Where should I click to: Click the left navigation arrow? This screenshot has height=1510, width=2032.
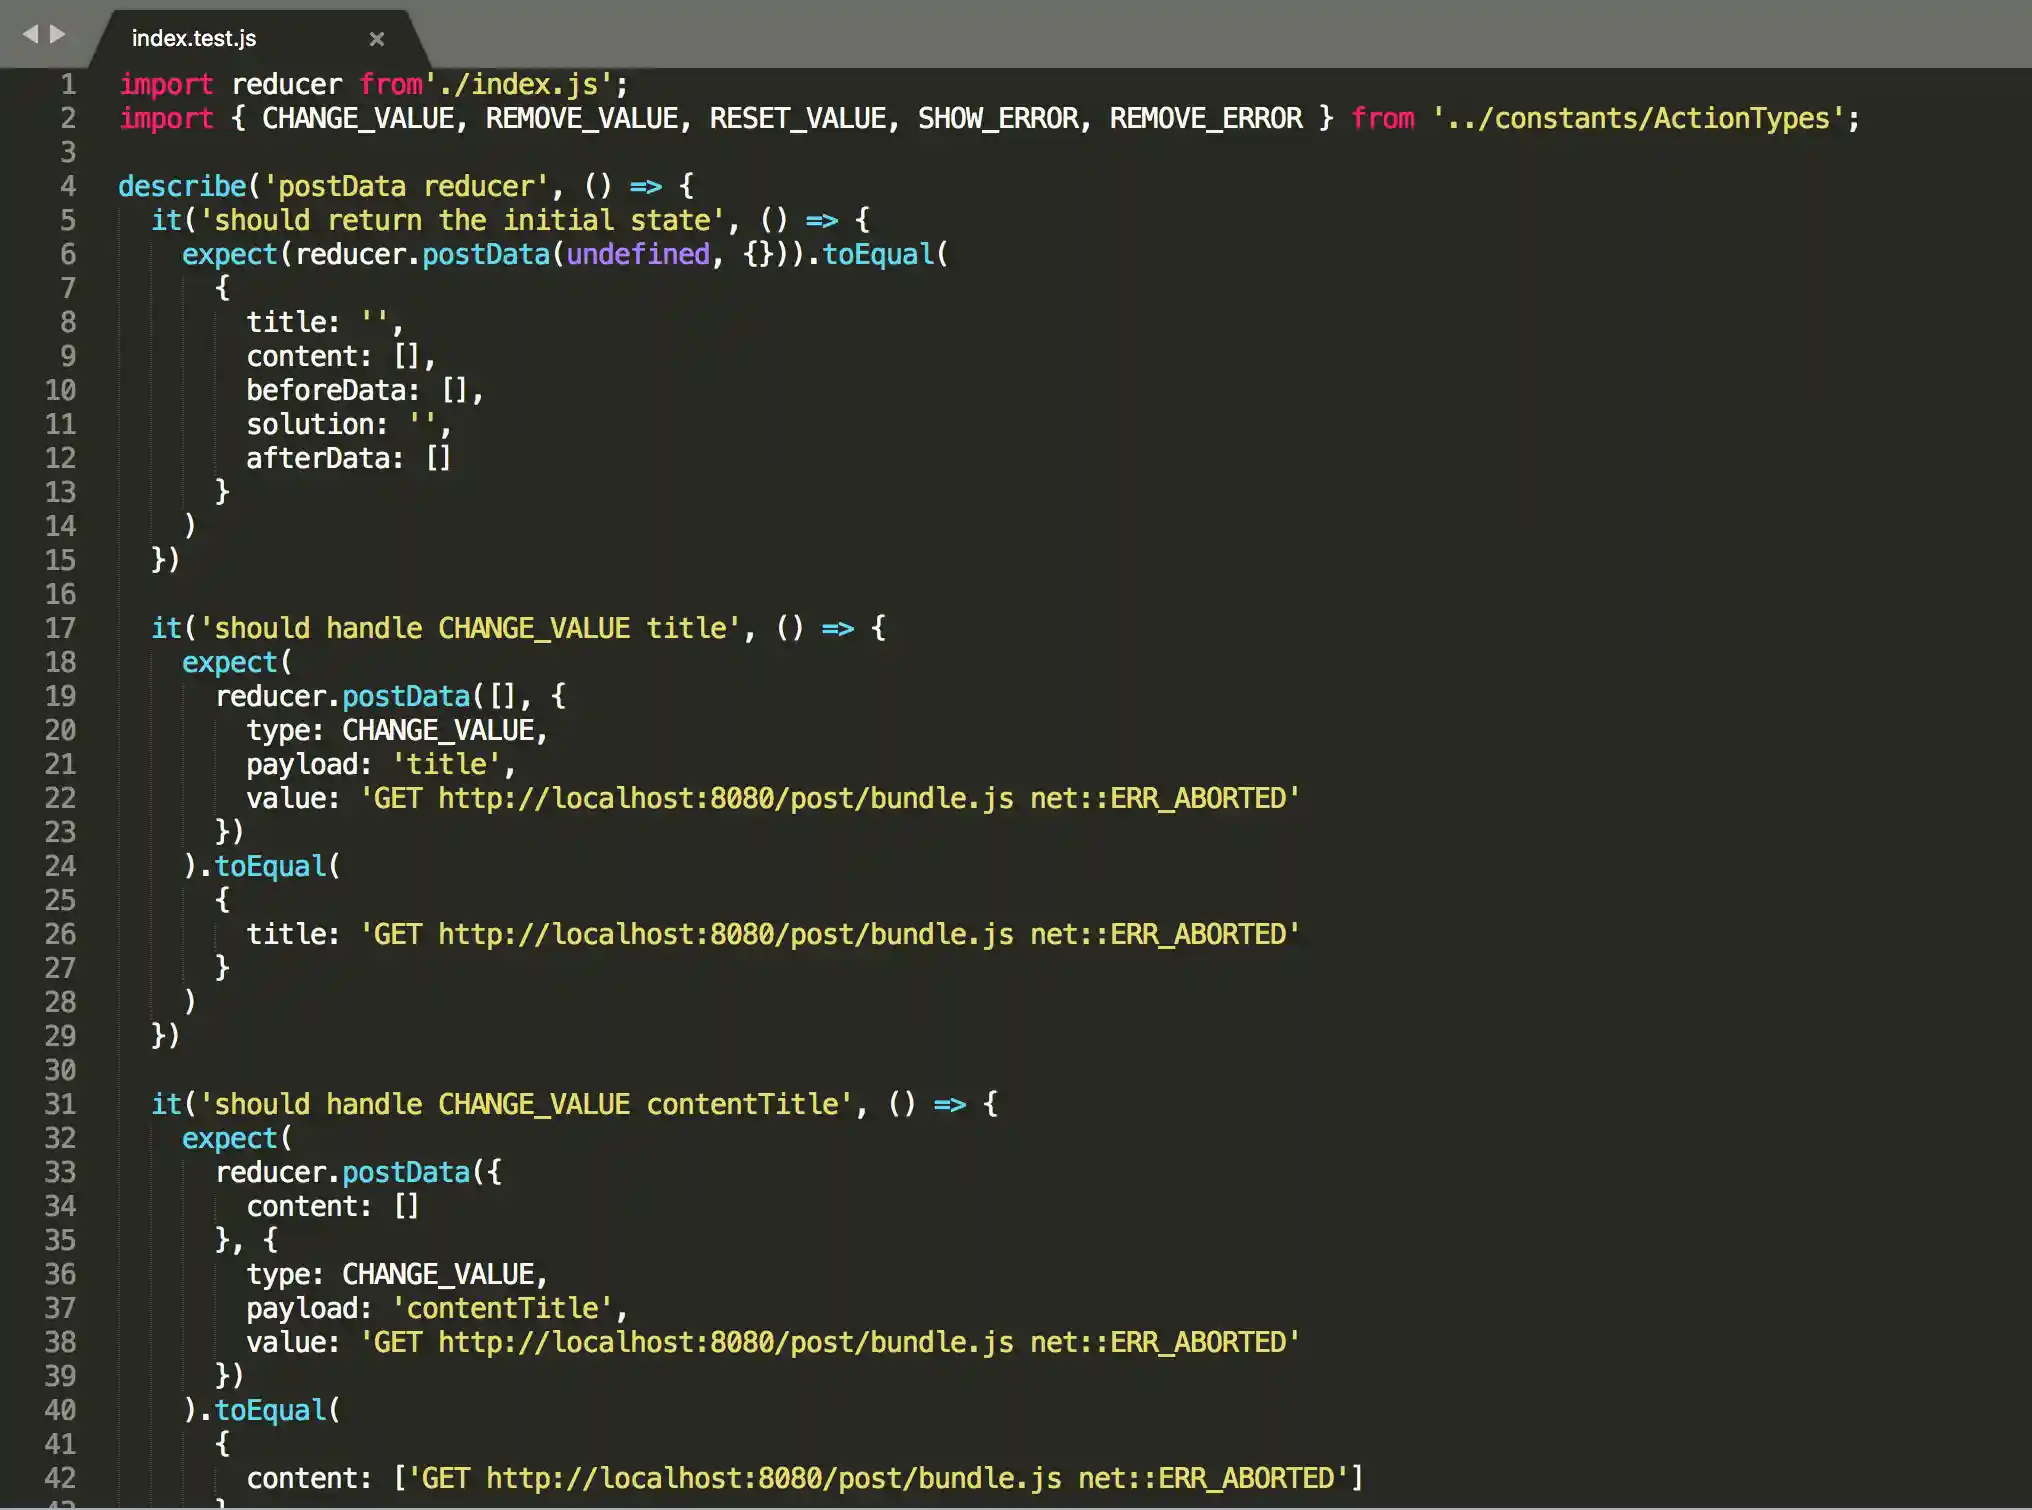[31, 33]
